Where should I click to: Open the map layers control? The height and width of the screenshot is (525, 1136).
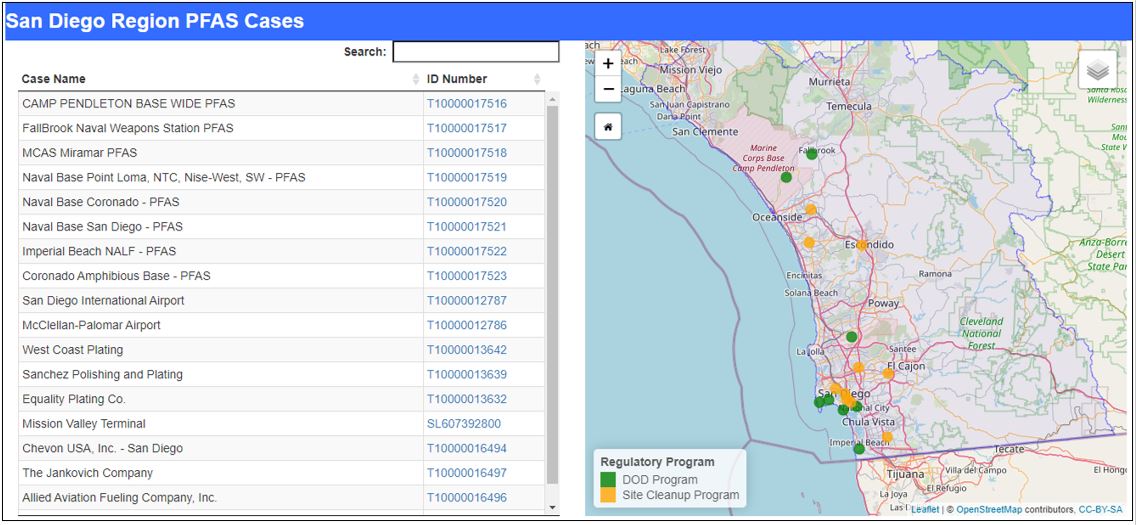pyautogui.click(x=1097, y=70)
